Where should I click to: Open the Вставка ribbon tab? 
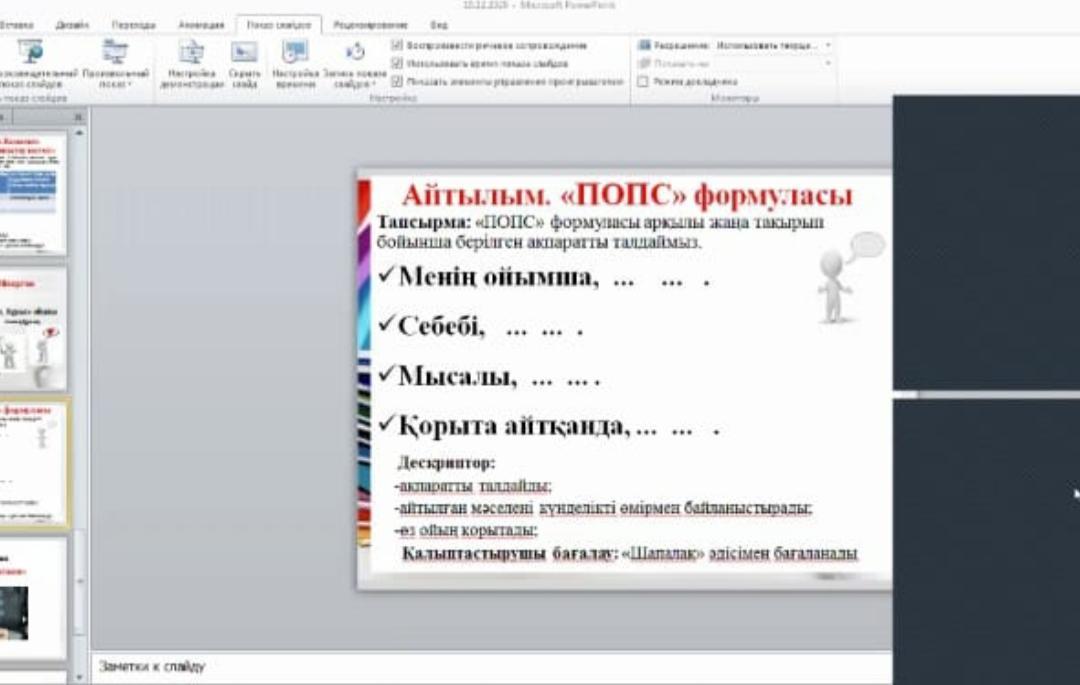coord(15,25)
